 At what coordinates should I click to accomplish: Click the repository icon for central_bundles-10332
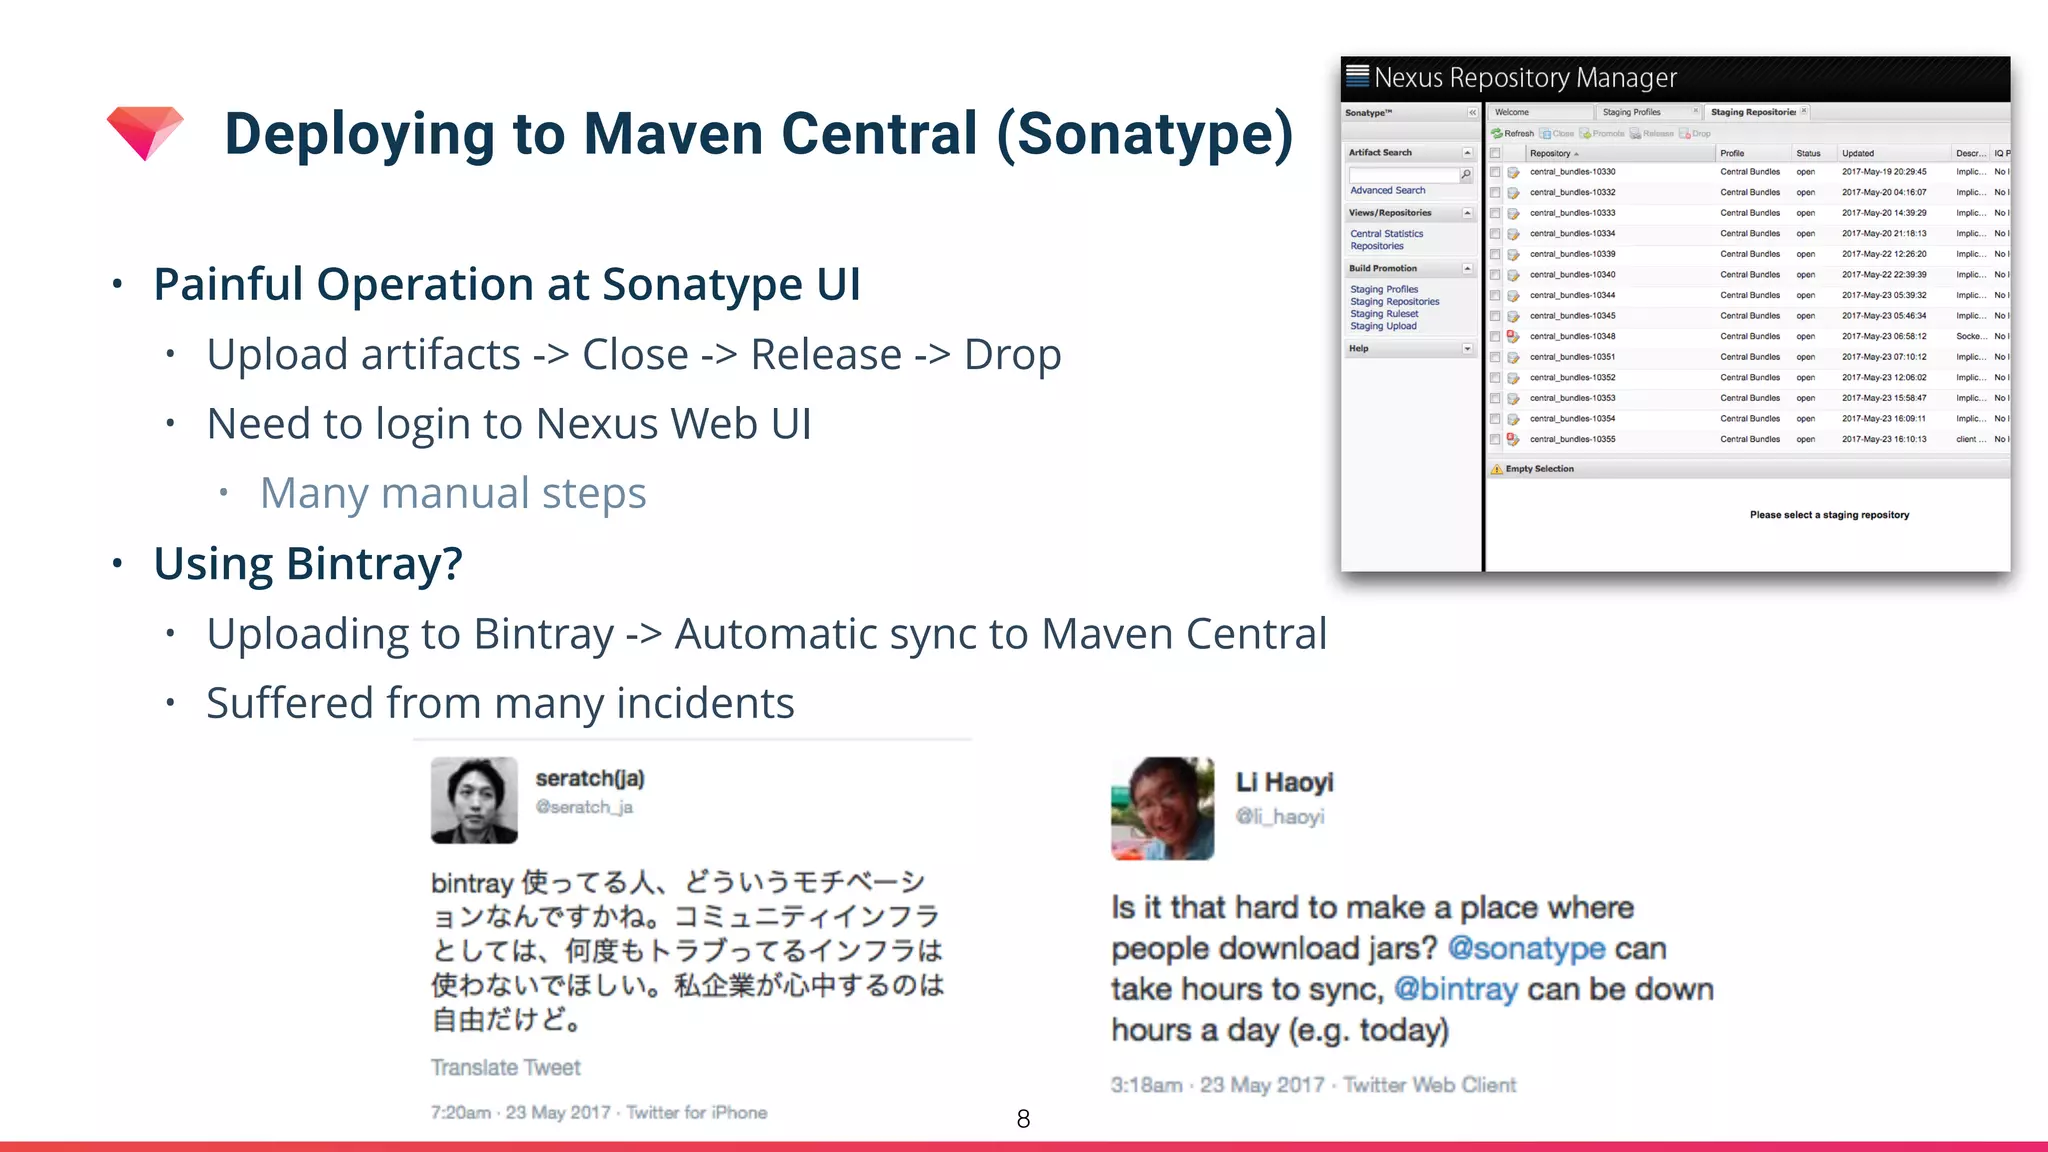pos(1513,193)
